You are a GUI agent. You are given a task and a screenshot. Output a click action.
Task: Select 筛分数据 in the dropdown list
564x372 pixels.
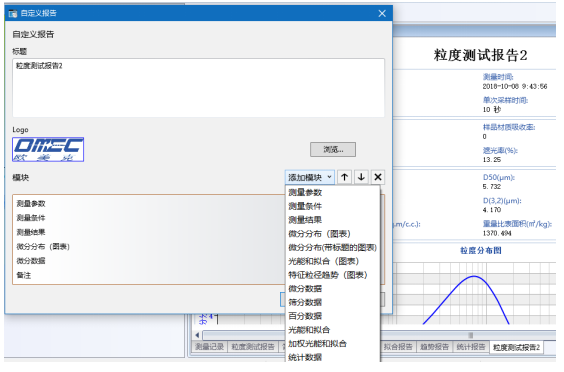coord(305,302)
